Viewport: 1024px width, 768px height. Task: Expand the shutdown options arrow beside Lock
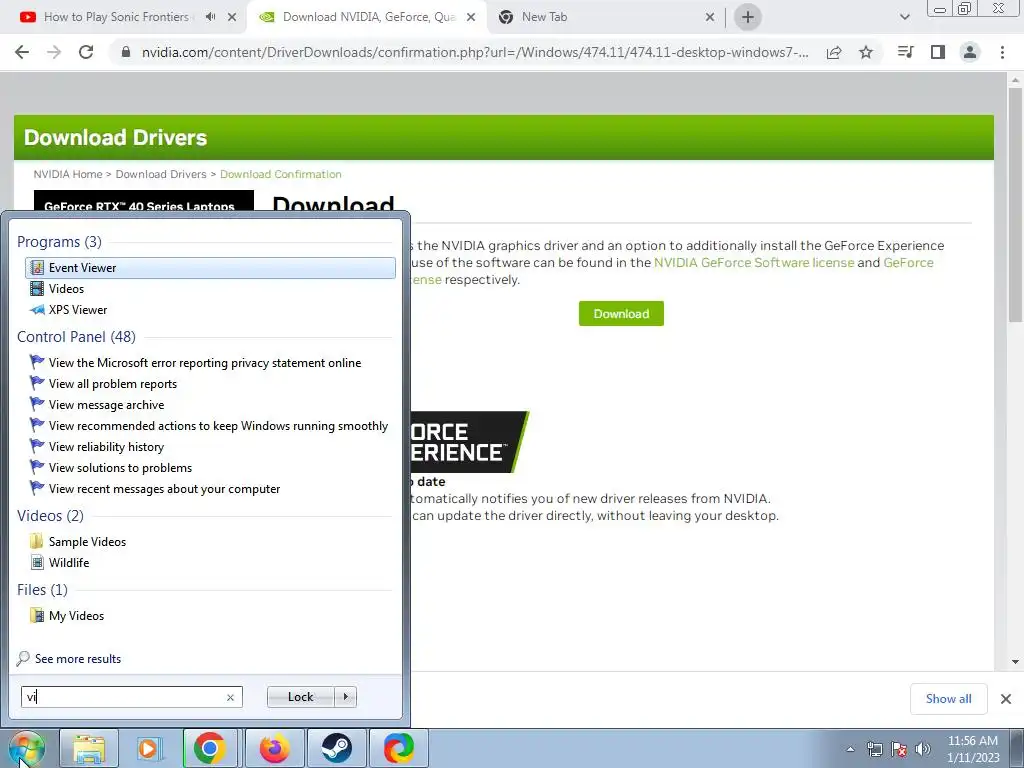click(345, 697)
